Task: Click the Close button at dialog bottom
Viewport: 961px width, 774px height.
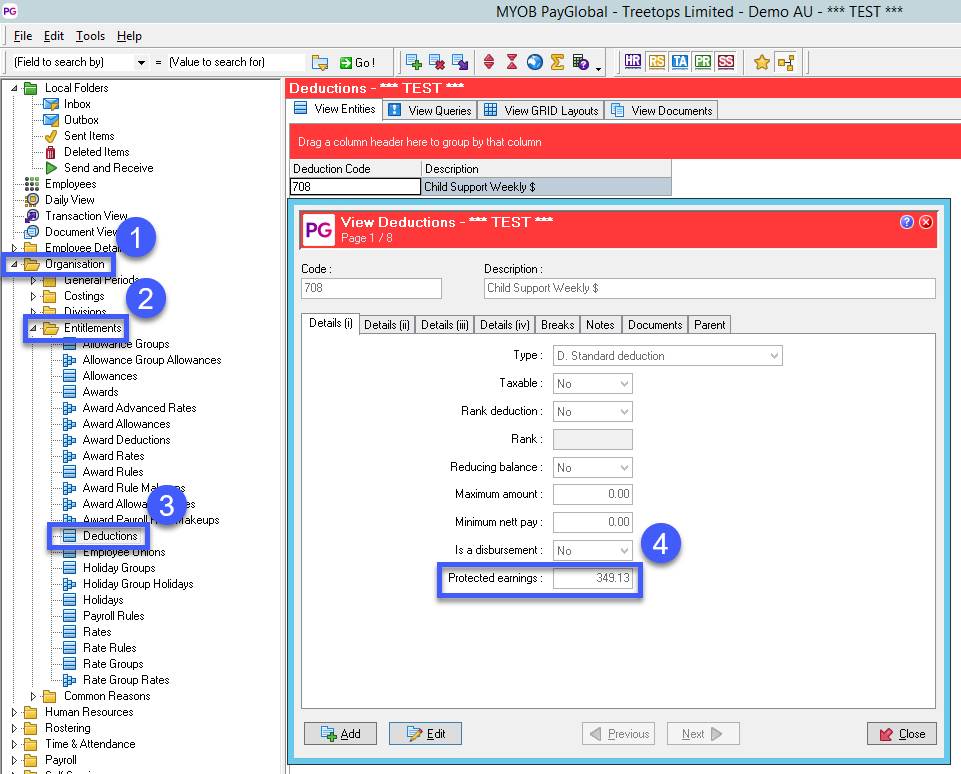Action: click(x=902, y=734)
